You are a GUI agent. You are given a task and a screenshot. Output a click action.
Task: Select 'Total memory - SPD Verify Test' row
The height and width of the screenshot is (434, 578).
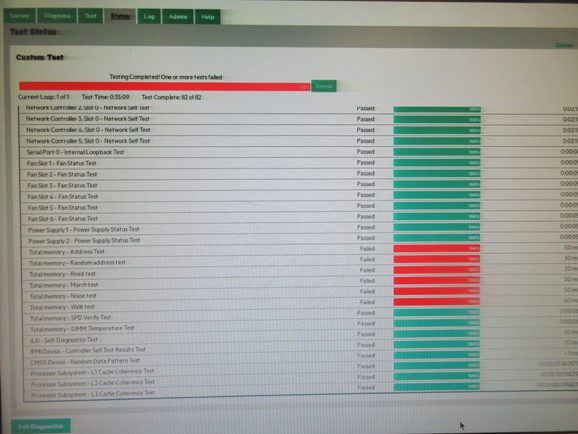coord(299,315)
